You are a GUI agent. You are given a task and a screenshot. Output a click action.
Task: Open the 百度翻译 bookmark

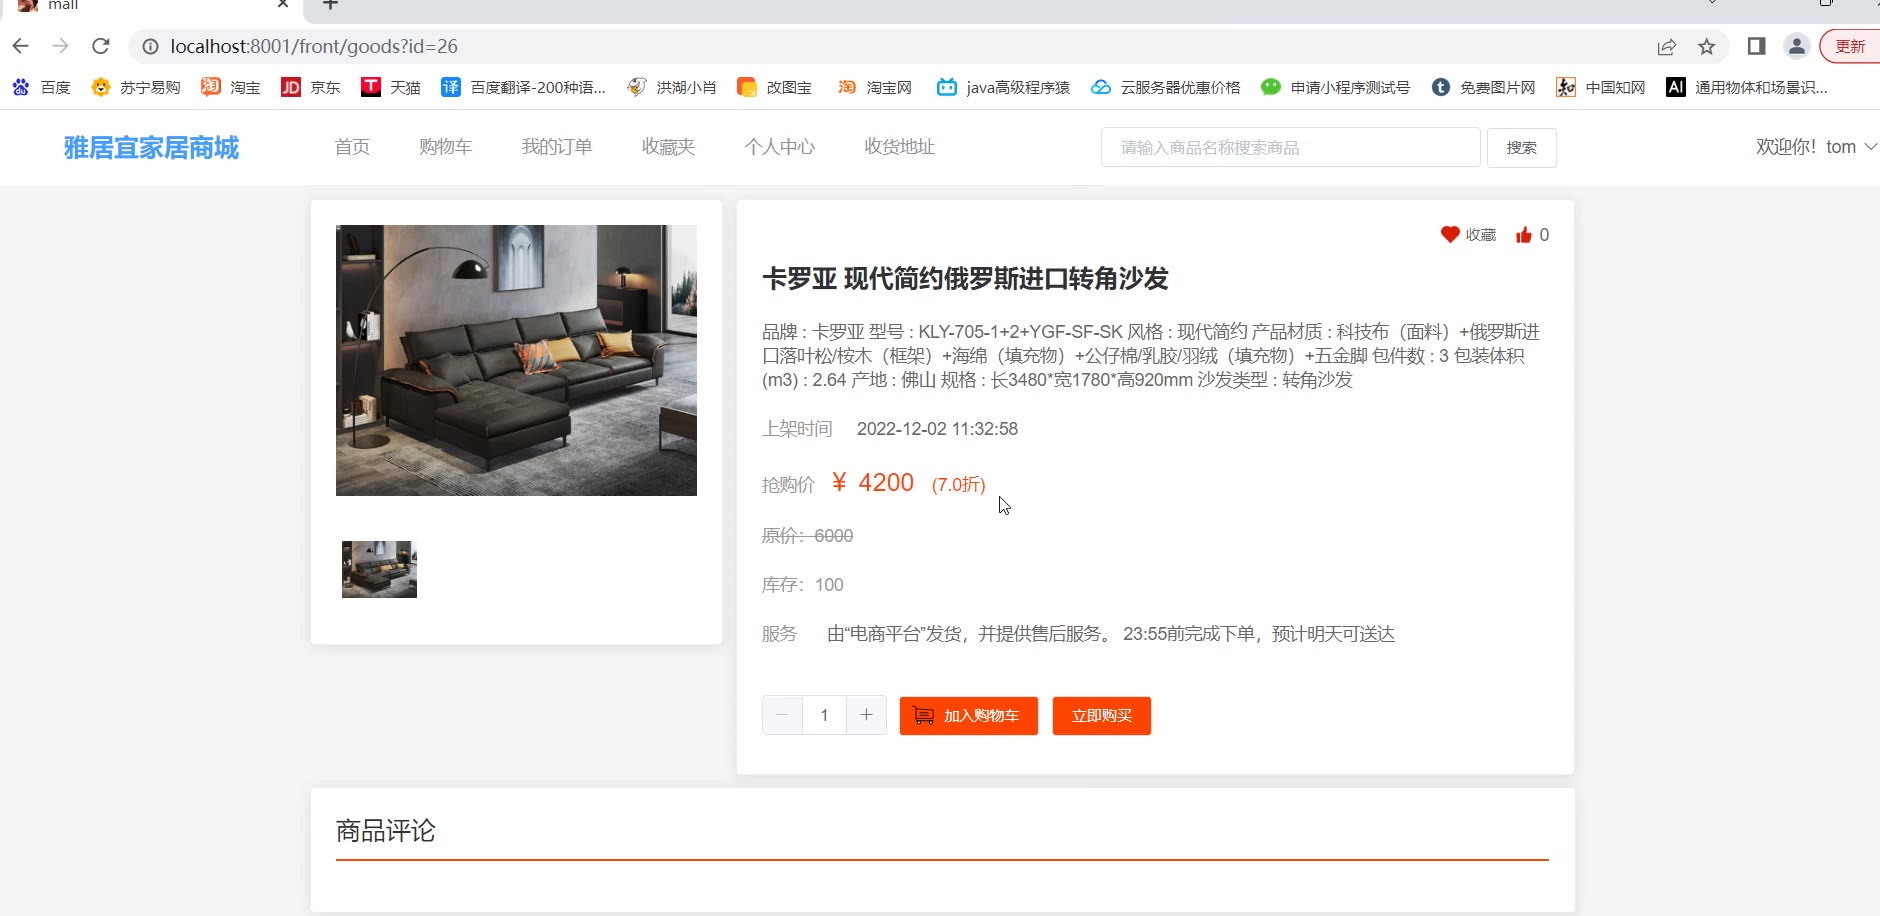point(523,87)
